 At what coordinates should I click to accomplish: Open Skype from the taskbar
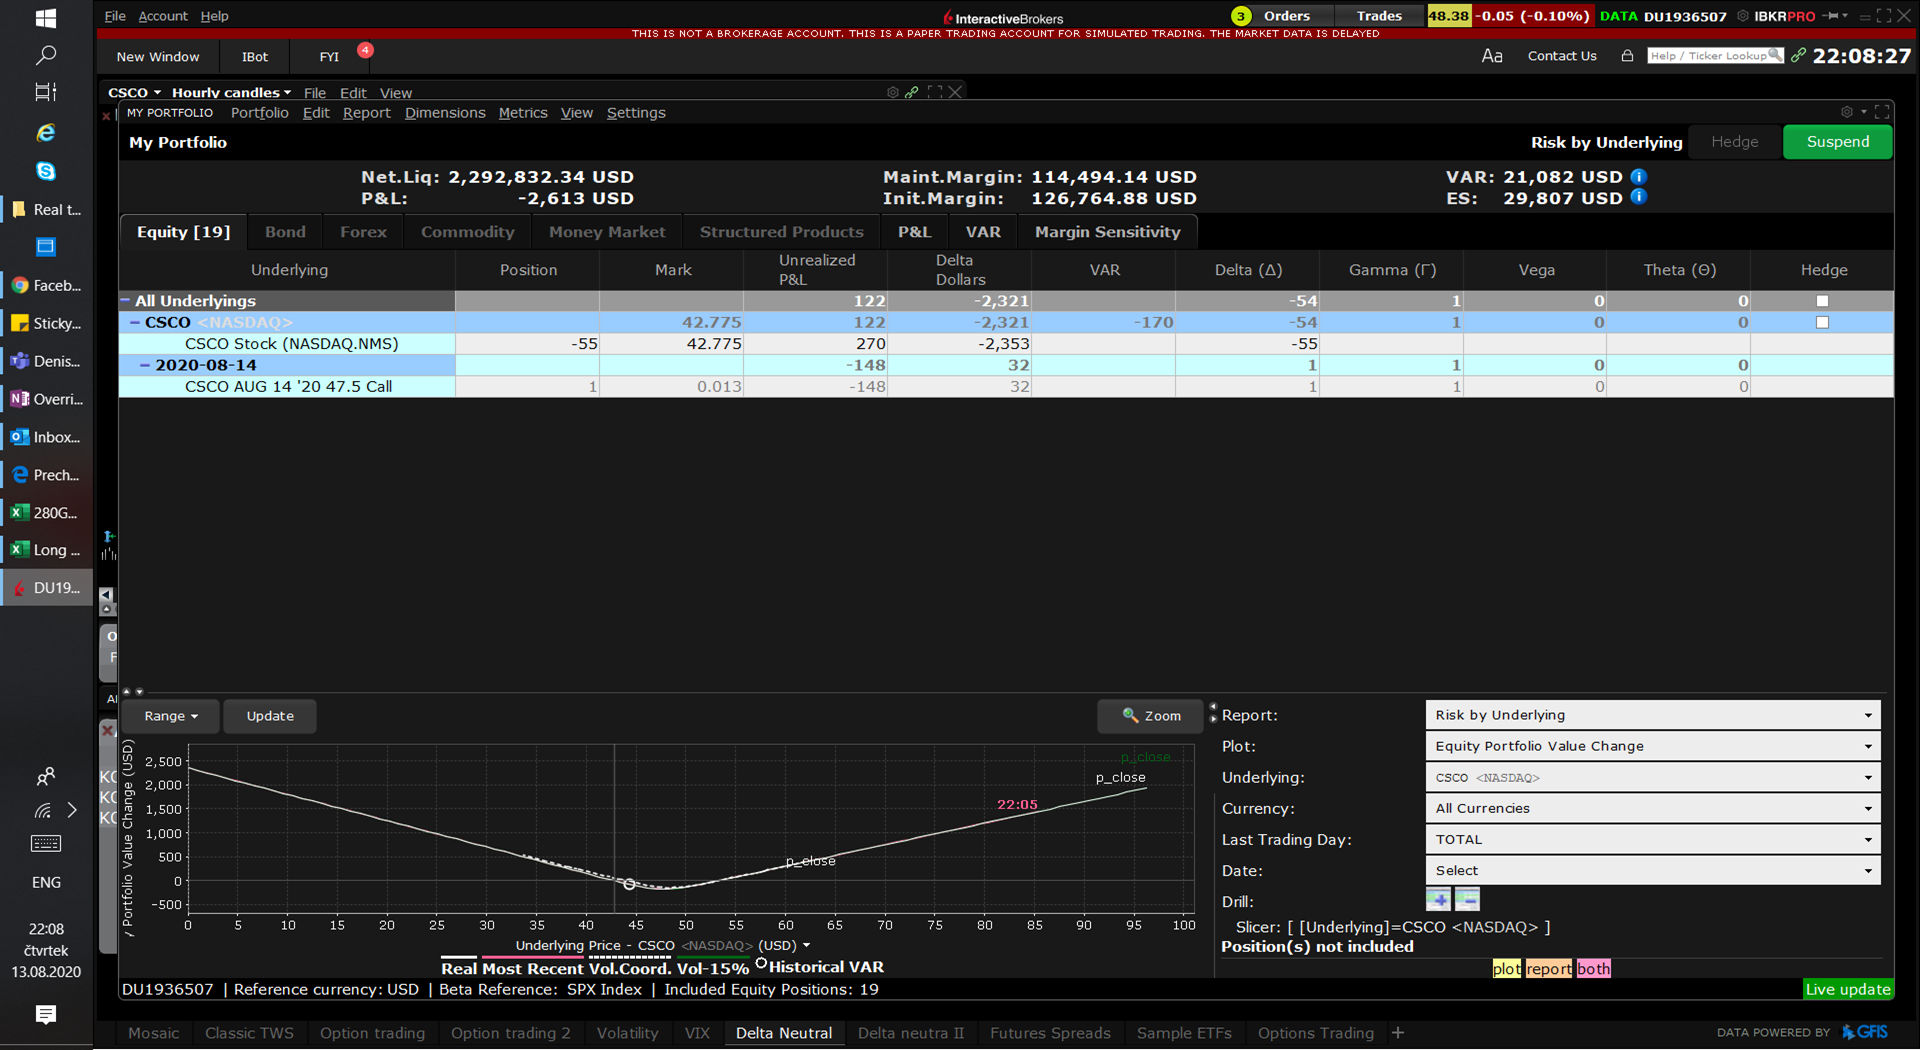click(x=45, y=171)
